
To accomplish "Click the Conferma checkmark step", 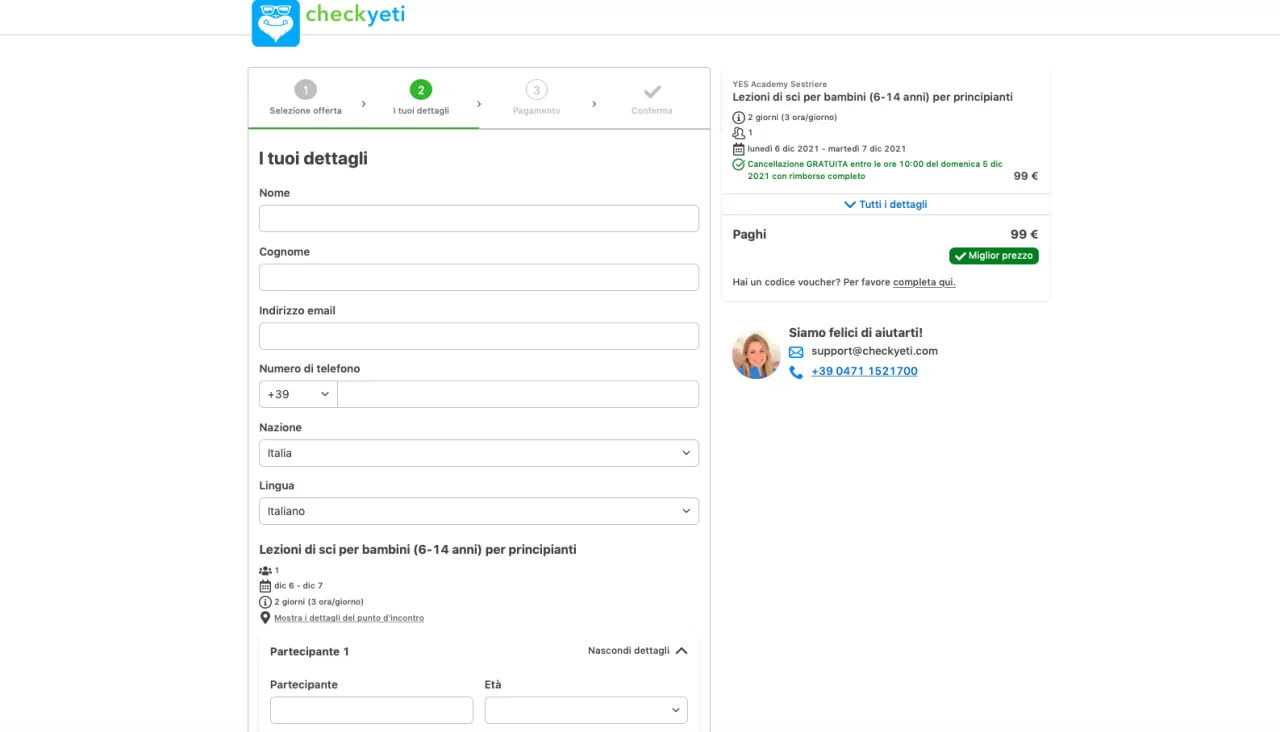I will (x=652, y=99).
